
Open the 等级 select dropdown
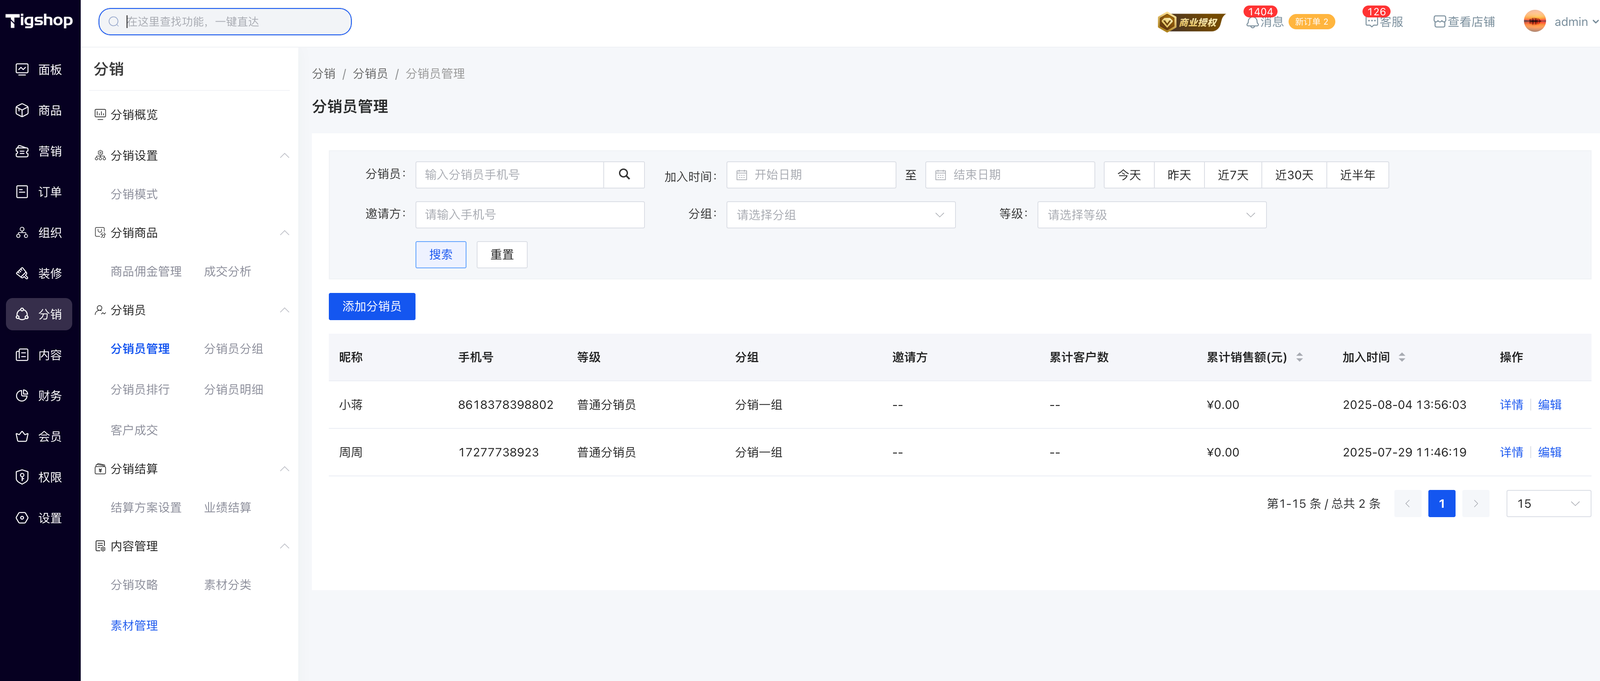(x=1151, y=215)
